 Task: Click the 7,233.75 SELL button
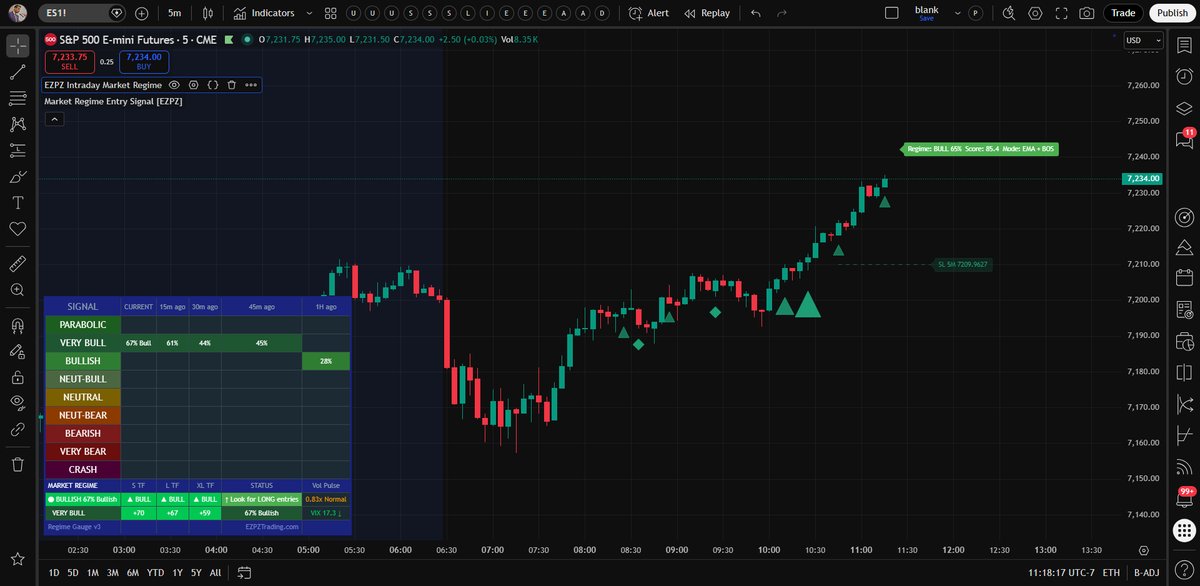pos(69,62)
